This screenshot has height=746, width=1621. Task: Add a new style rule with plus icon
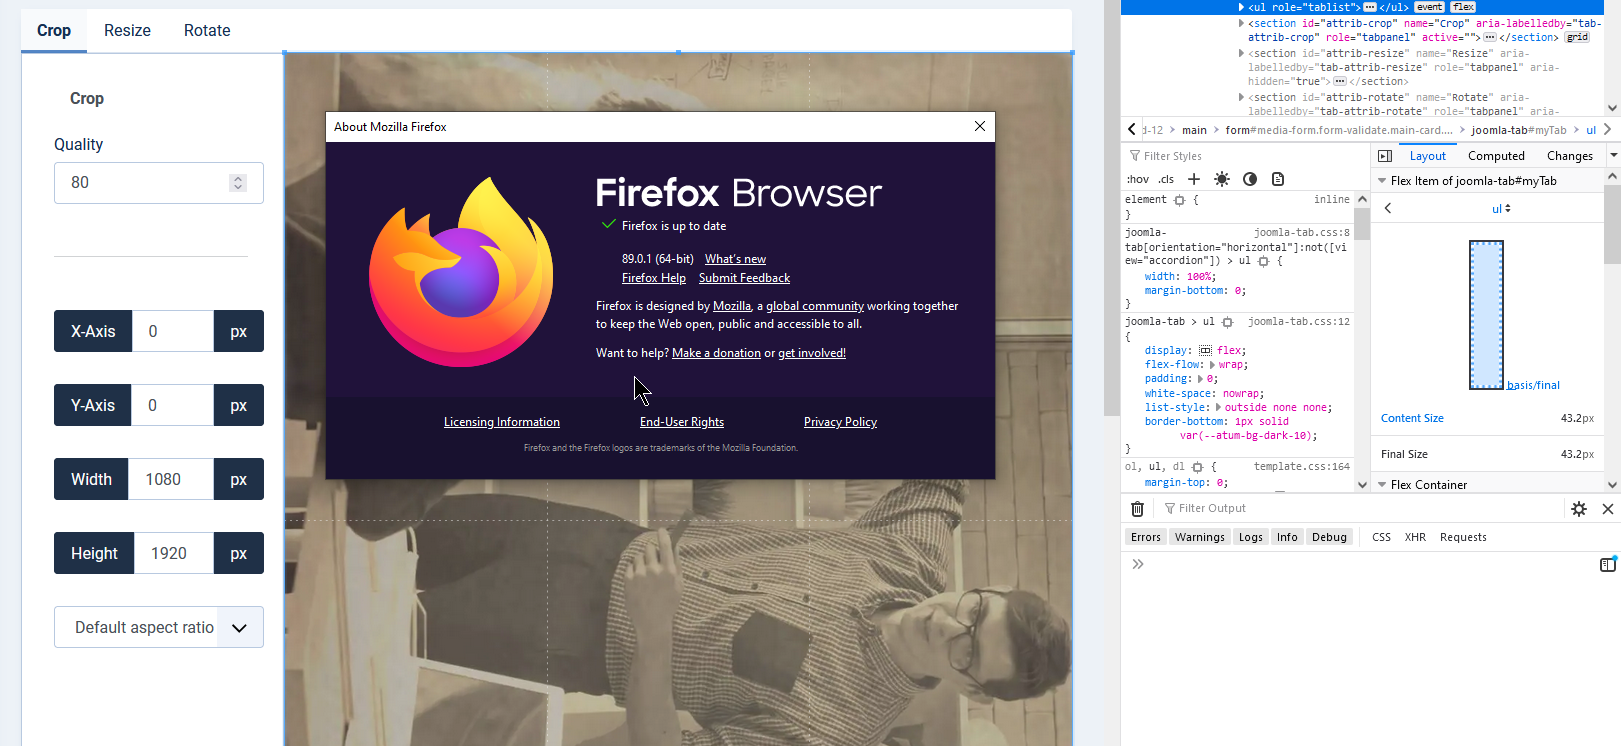pos(1194,179)
